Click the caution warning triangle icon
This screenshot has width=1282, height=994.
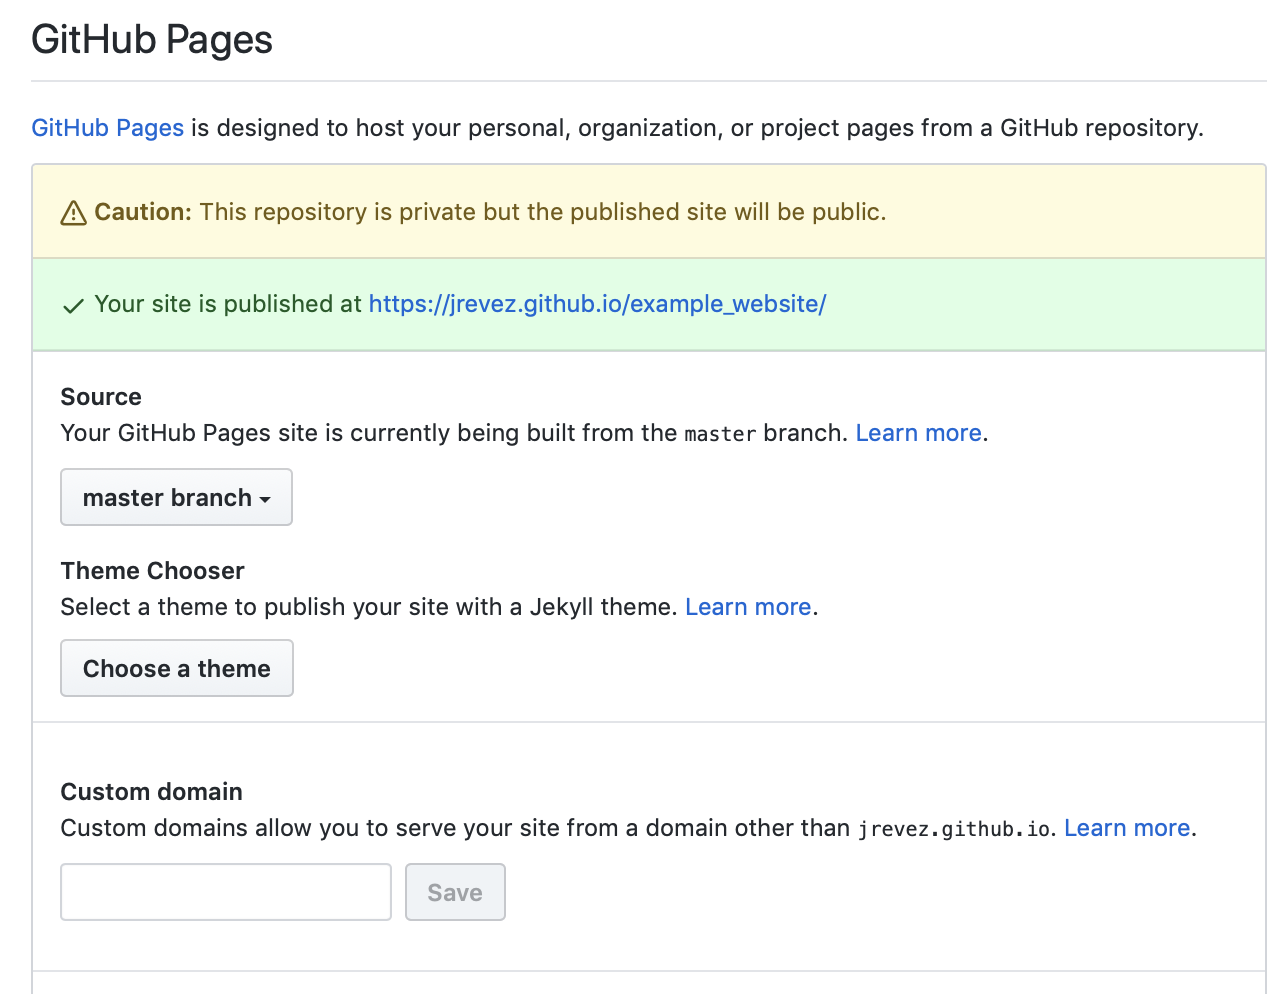click(74, 213)
